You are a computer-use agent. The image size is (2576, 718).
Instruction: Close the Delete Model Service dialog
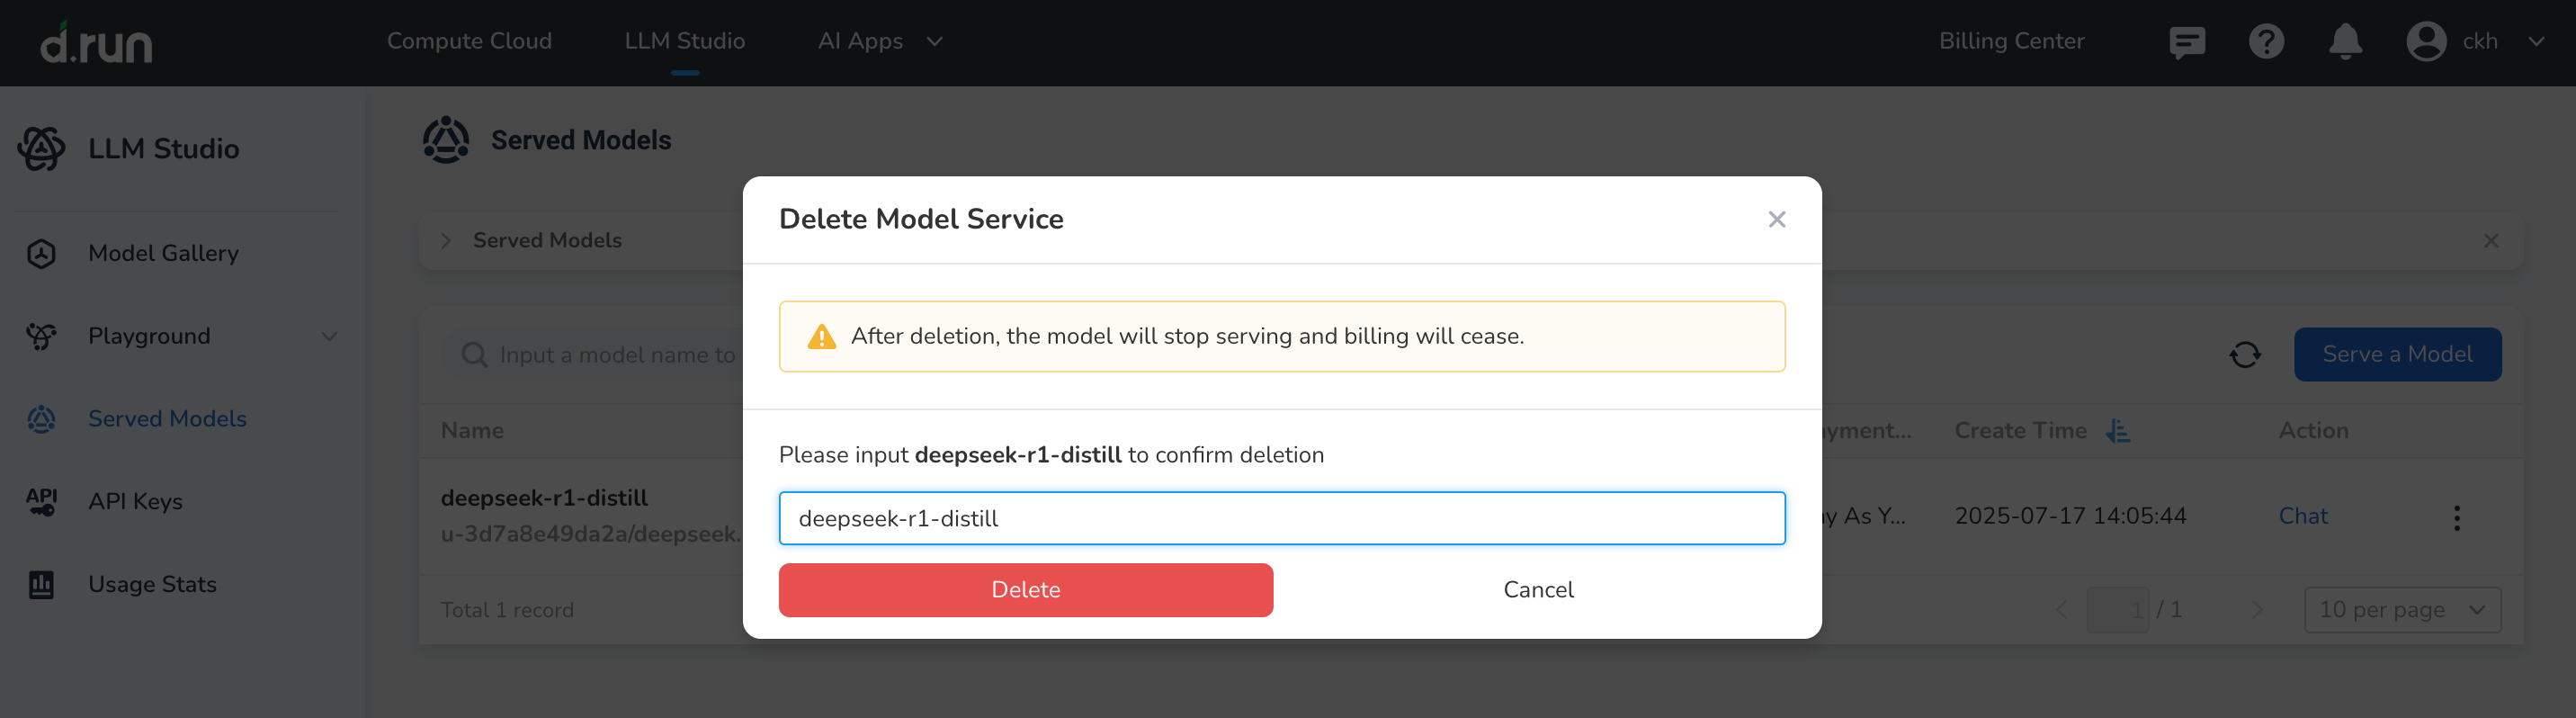point(1776,220)
